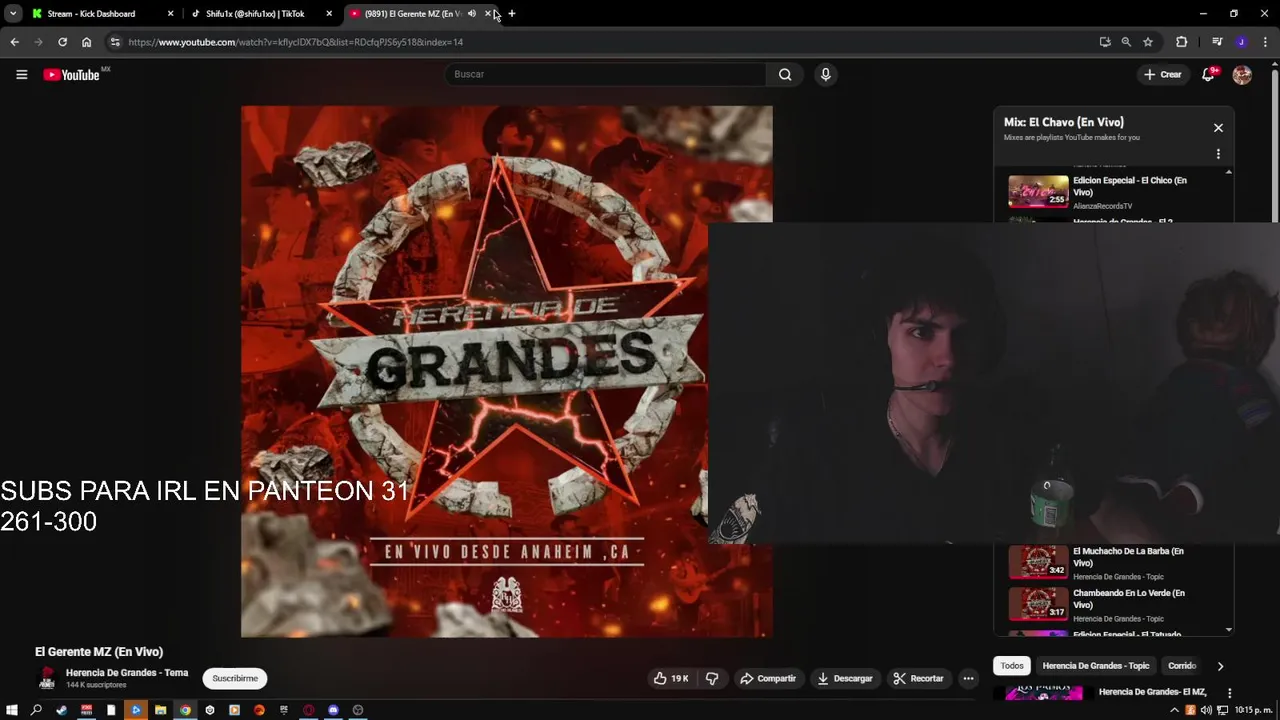Image resolution: width=1280 pixels, height=720 pixels.
Task: Close the Mix: El Chavo playlist panel
Action: point(1218,128)
